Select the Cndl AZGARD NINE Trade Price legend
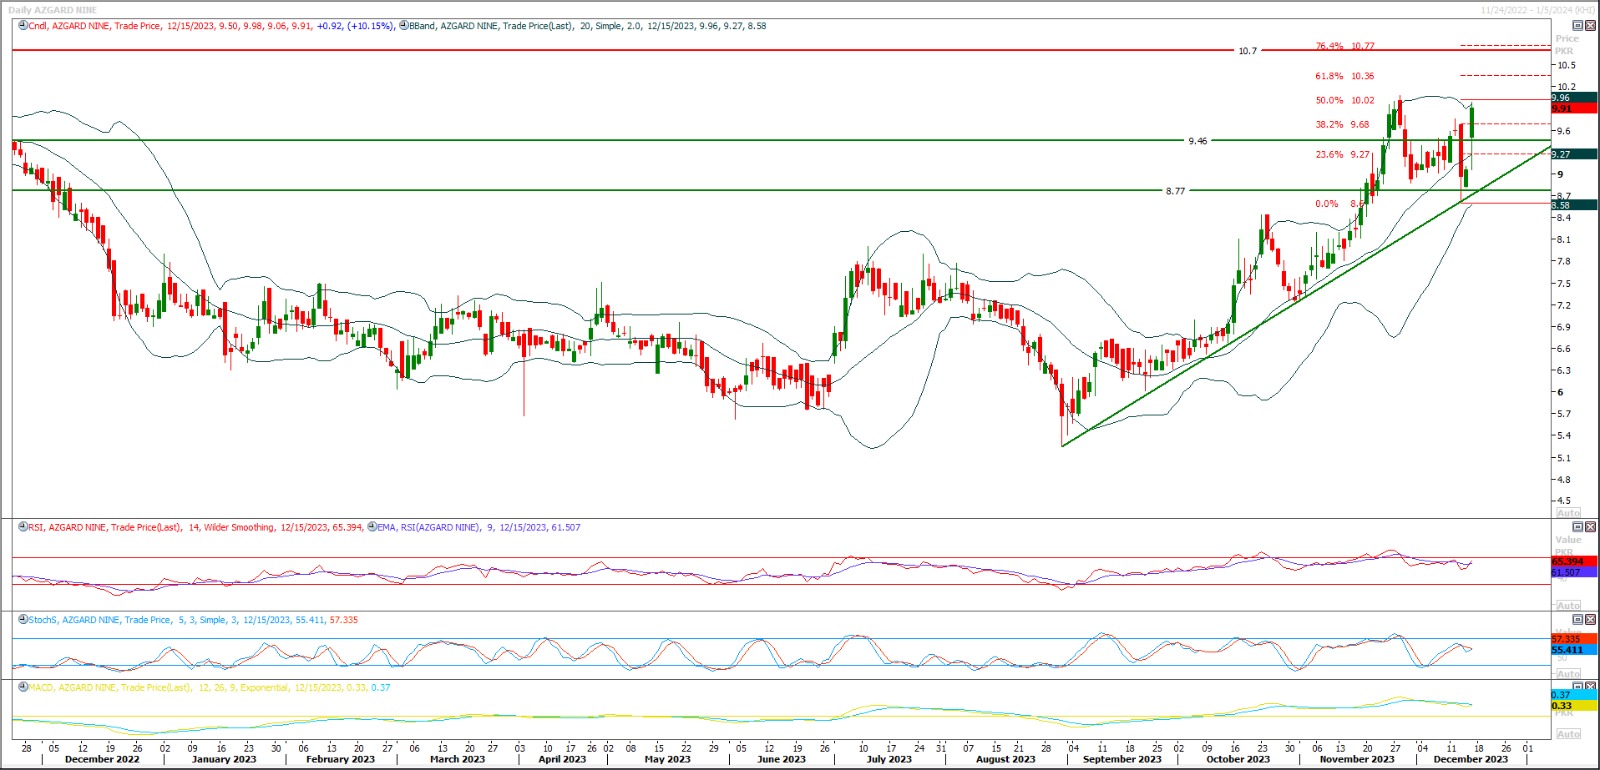Screen dimensions: 1600x770 [x=211, y=26]
